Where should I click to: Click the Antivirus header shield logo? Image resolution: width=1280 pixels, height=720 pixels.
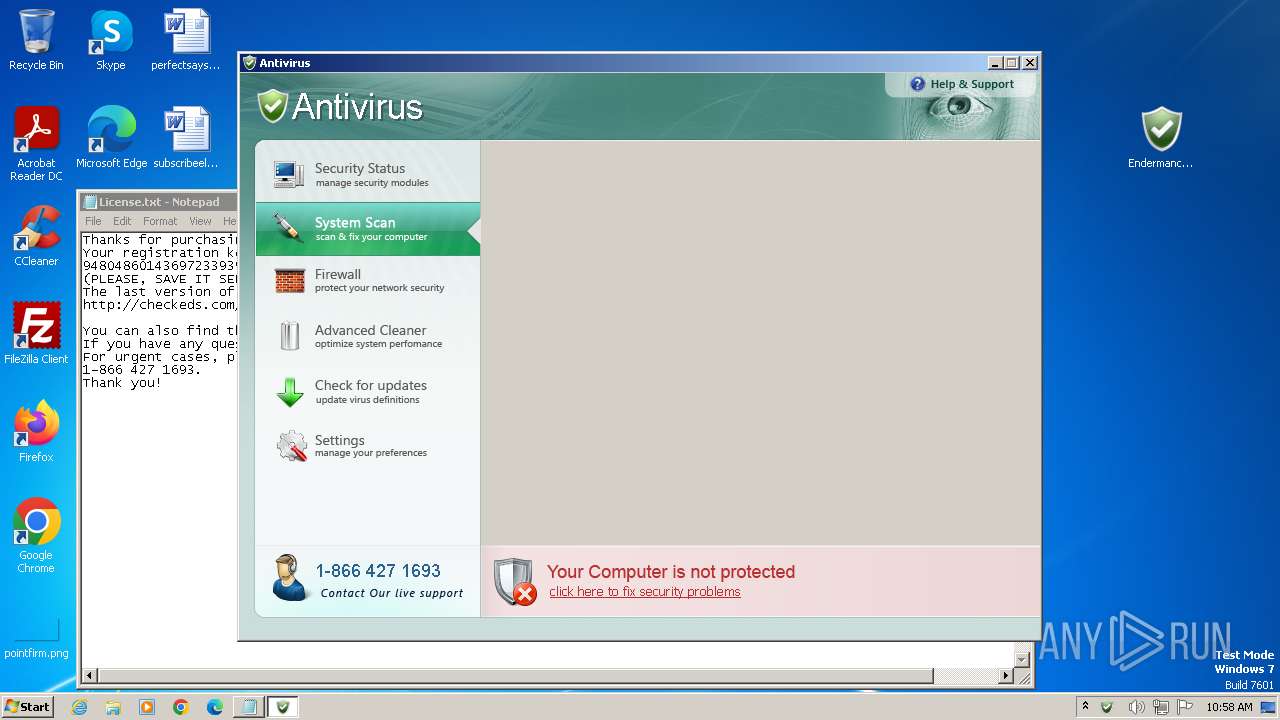[272, 106]
